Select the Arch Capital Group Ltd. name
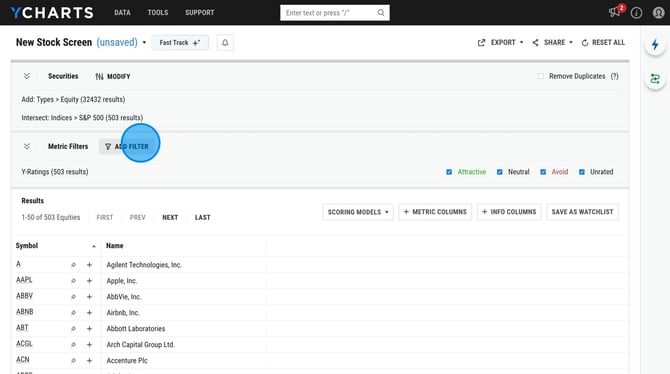 coord(141,345)
